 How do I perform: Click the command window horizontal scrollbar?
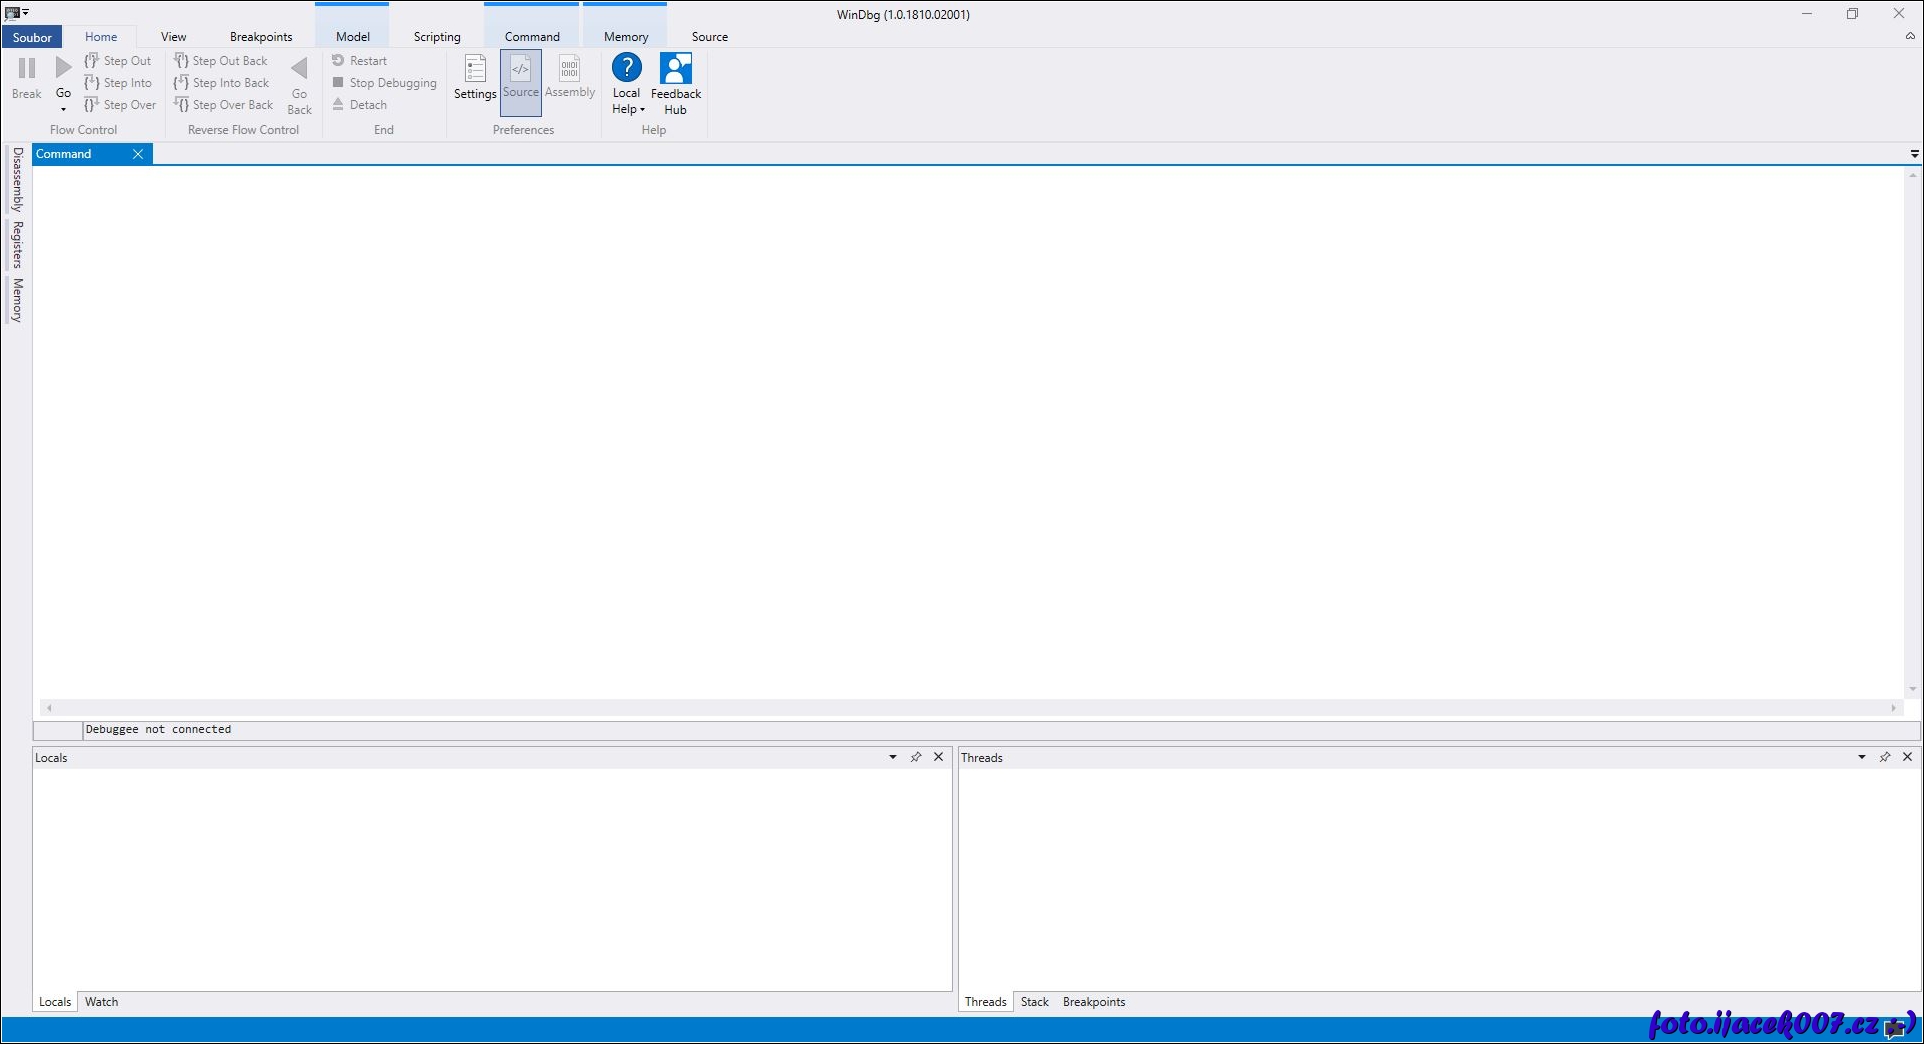970,708
